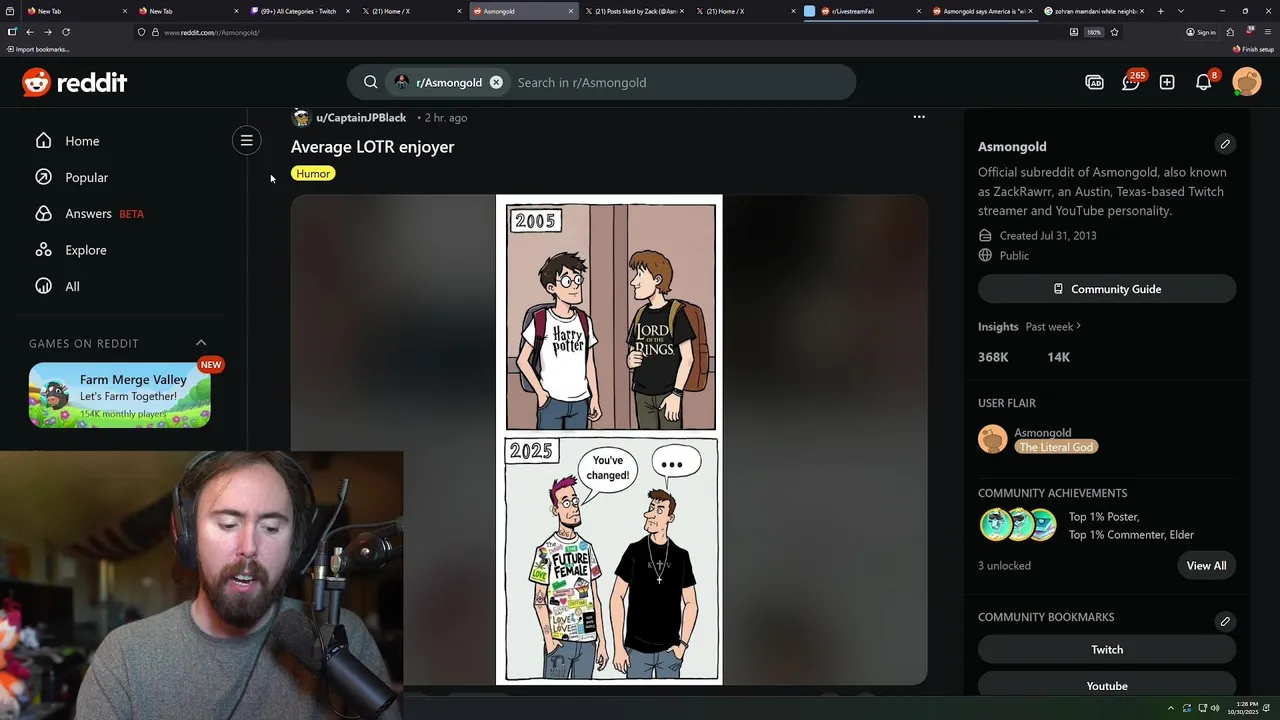Click The Literal God flair badge
The image size is (1280, 720).
click(1055, 447)
